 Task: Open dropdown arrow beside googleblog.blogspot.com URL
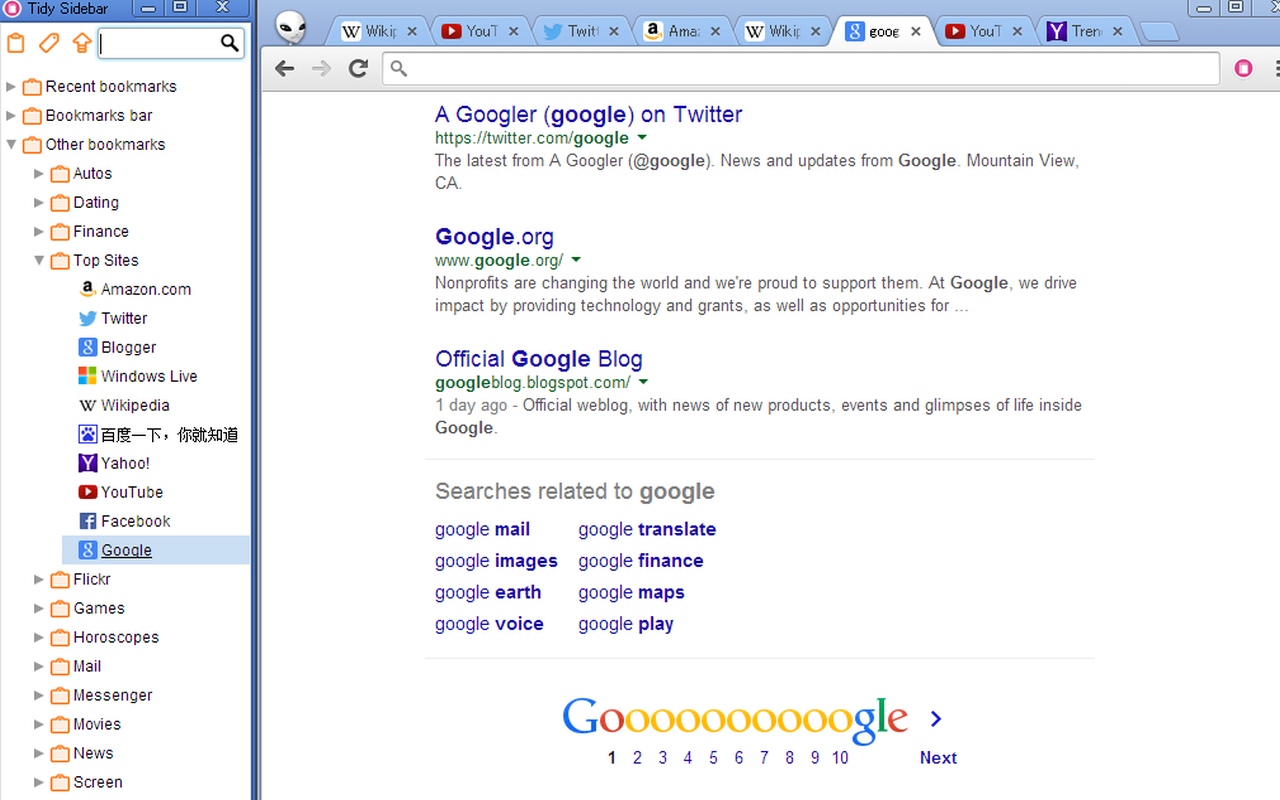click(x=643, y=382)
